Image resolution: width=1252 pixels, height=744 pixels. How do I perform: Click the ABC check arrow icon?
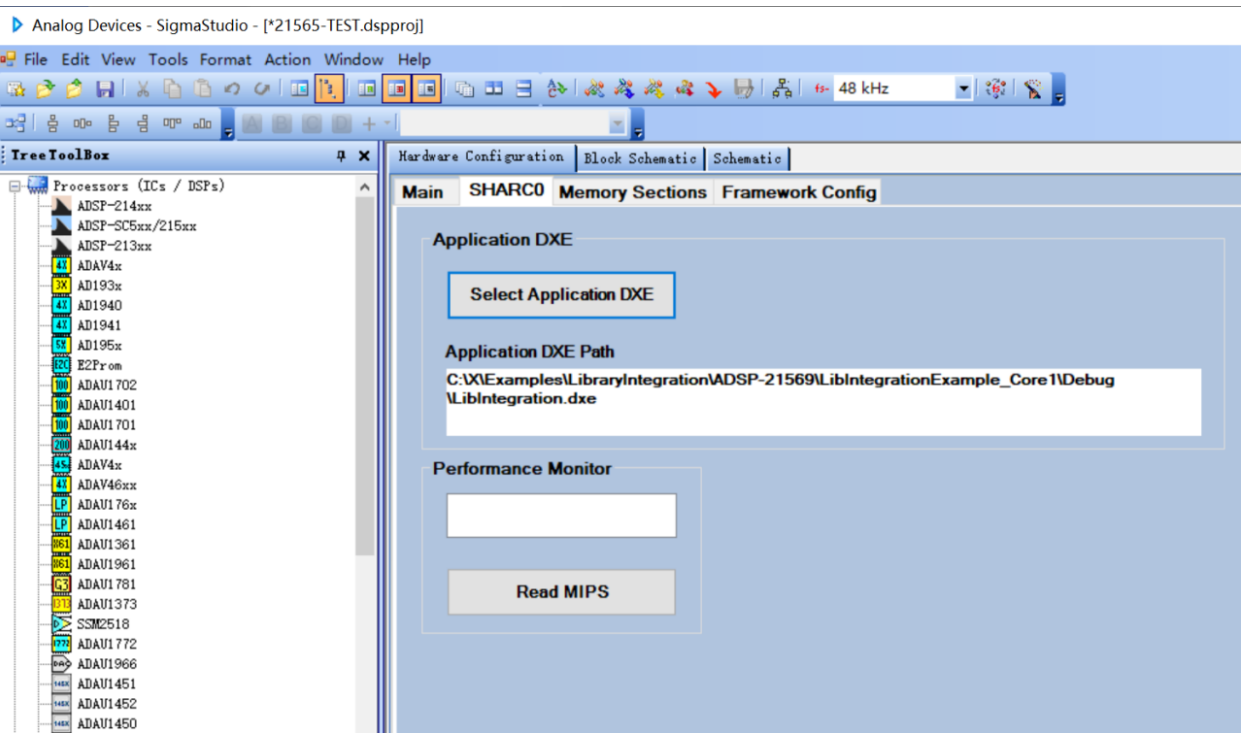pos(557,89)
